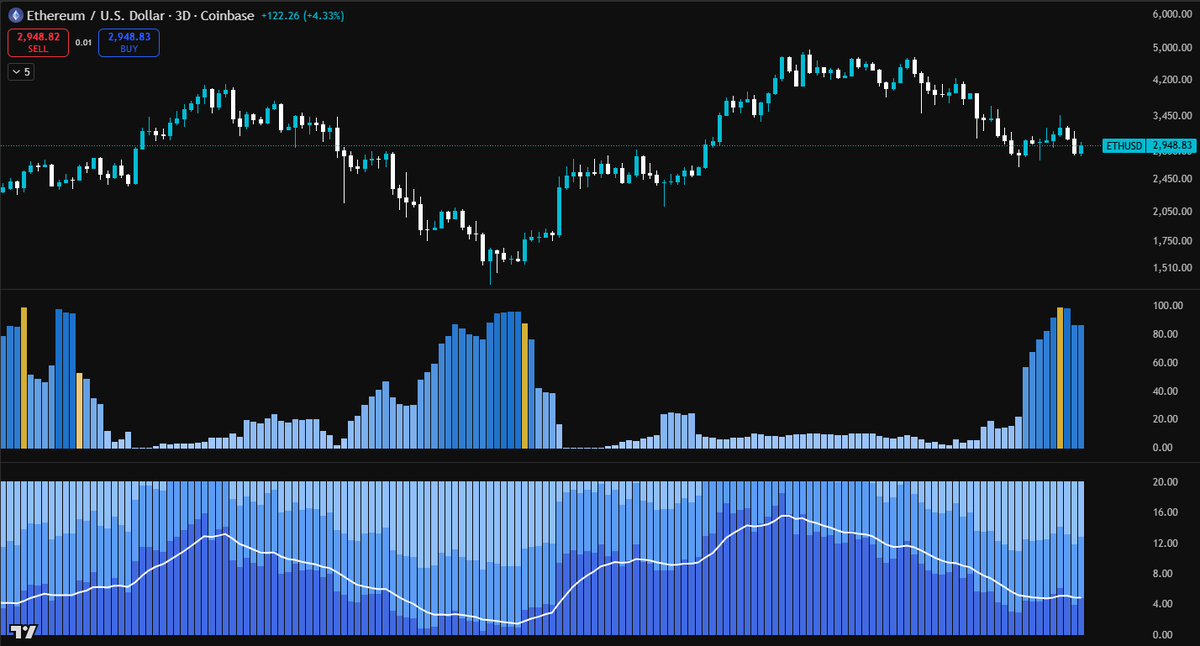Viewport: 1200px width, 646px height.
Task: Click the 5,000.00 price axis label
Action: [x=1172, y=47]
